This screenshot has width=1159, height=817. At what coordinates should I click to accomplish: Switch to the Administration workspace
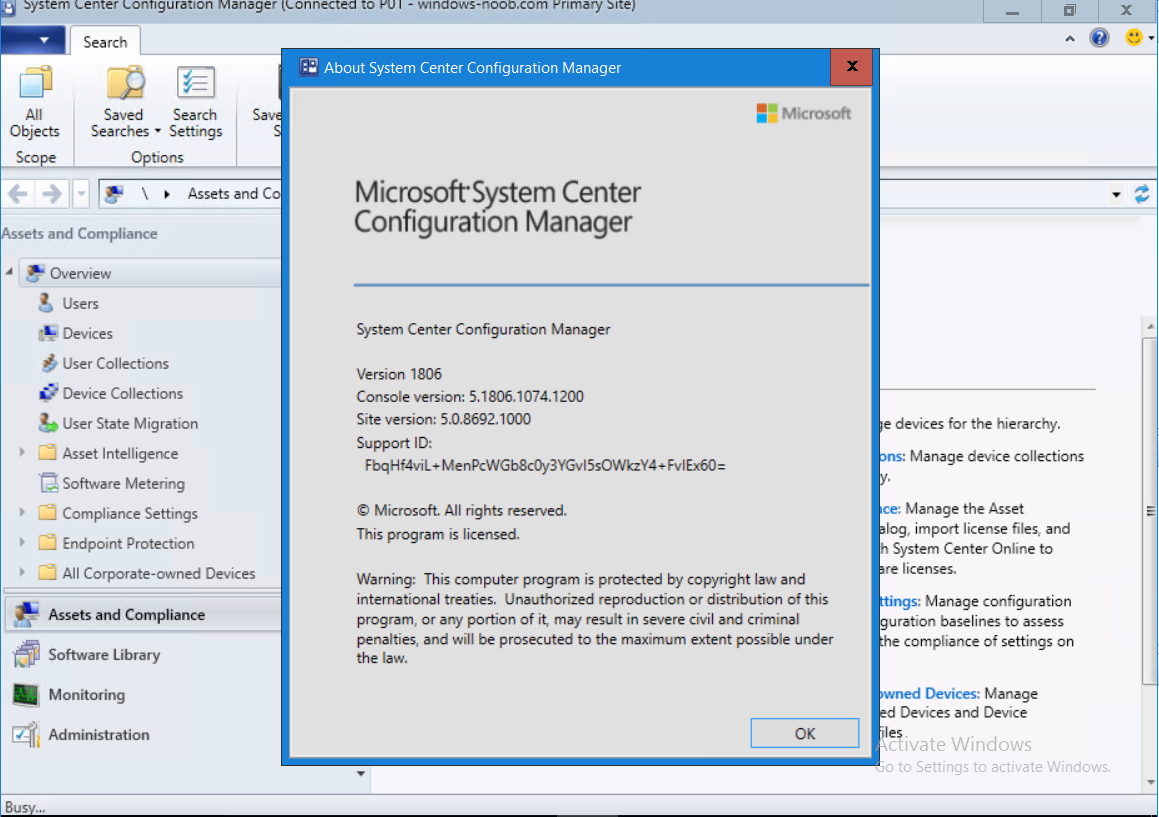coord(143,734)
